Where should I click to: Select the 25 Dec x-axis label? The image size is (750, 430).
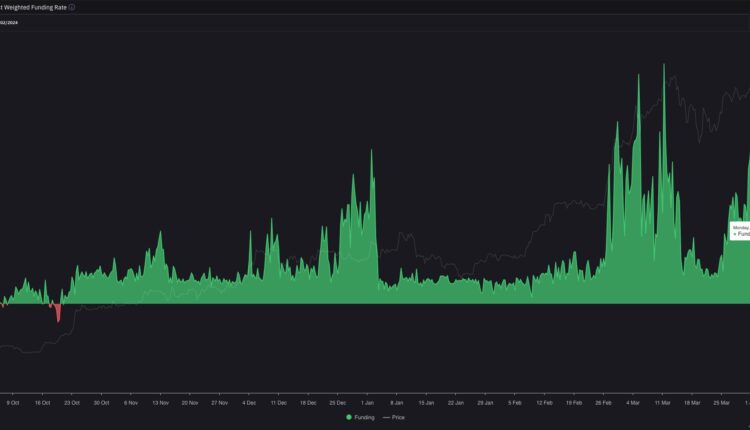tap(338, 402)
